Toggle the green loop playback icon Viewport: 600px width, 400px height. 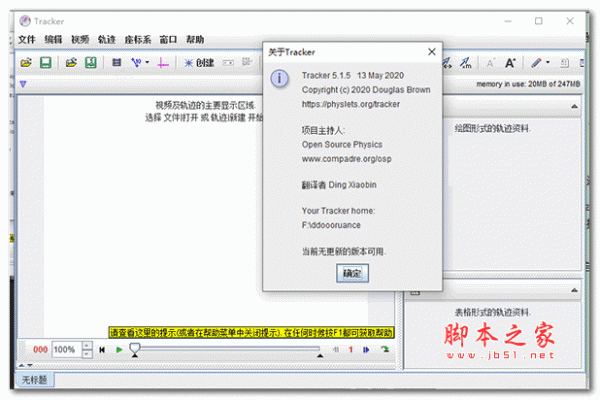coord(385,349)
